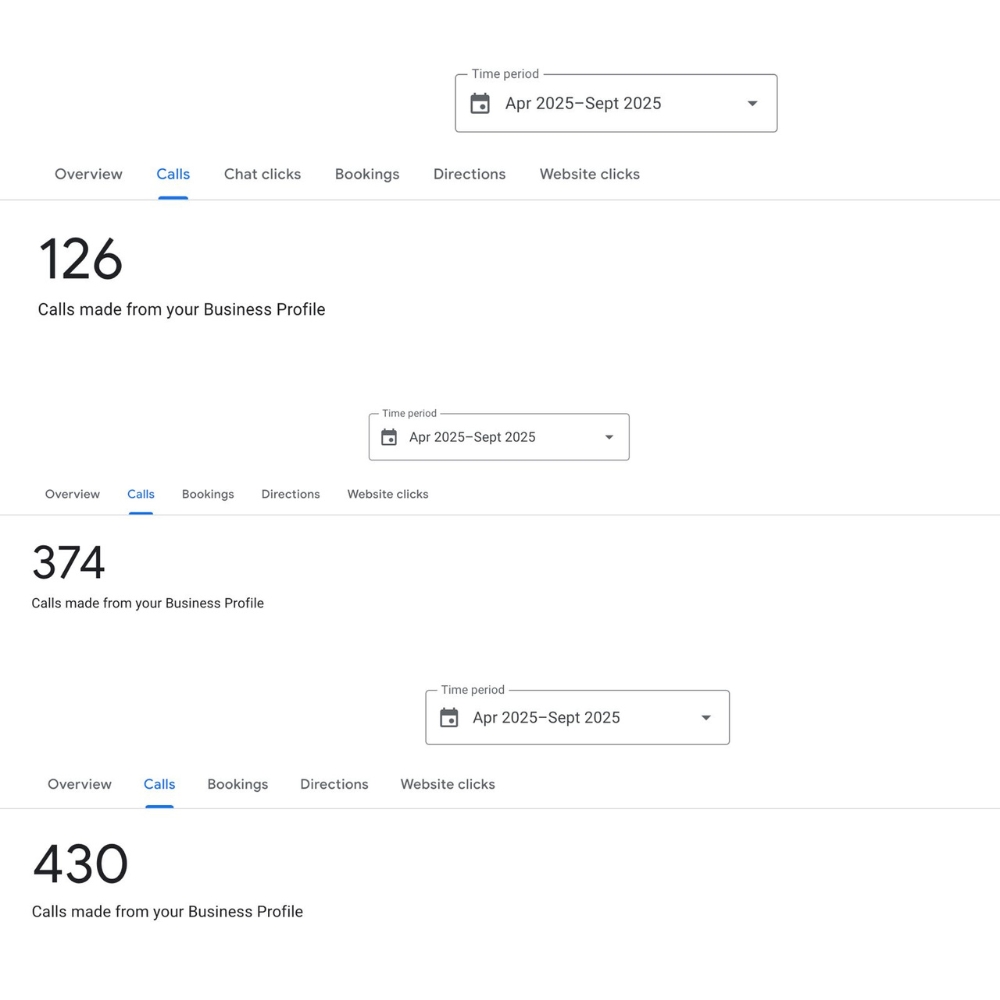1000x1000 pixels.
Task: Switch to Overview tab in the 430-calls panel
Action: (79, 784)
